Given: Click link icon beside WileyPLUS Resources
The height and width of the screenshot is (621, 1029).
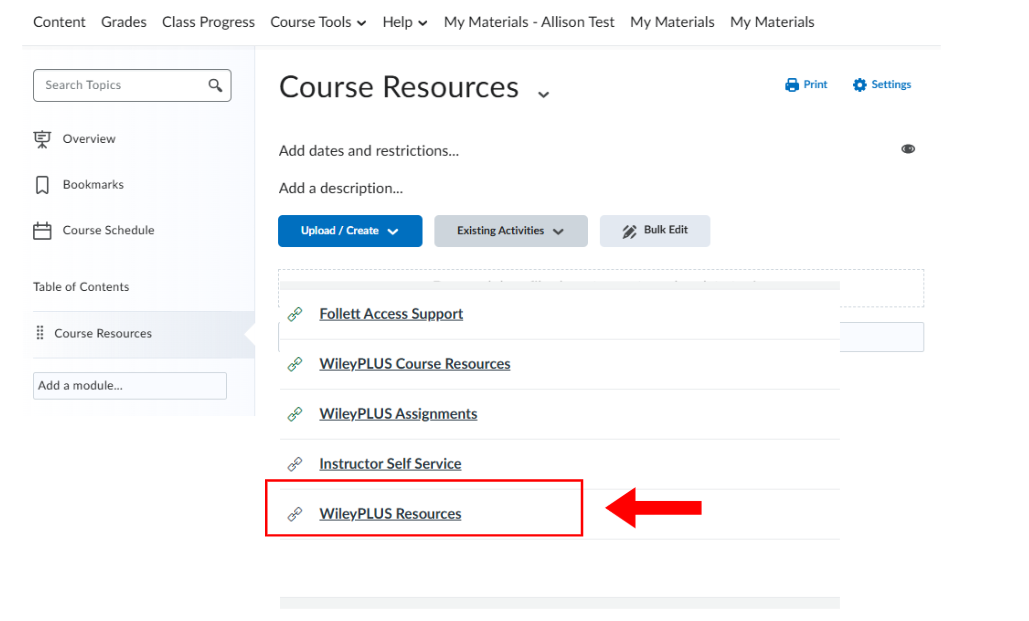Looking at the screenshot, I should (x=295, y=514).
